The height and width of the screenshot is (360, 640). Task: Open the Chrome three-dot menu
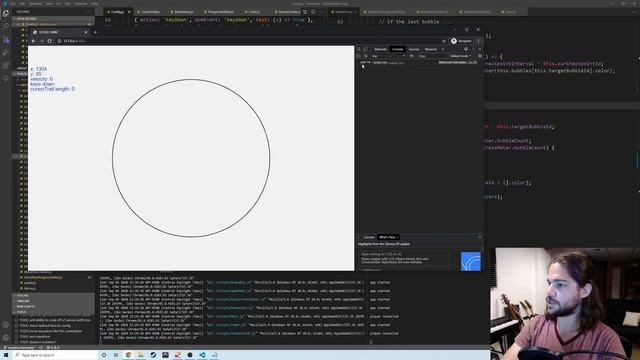(479, 41)
